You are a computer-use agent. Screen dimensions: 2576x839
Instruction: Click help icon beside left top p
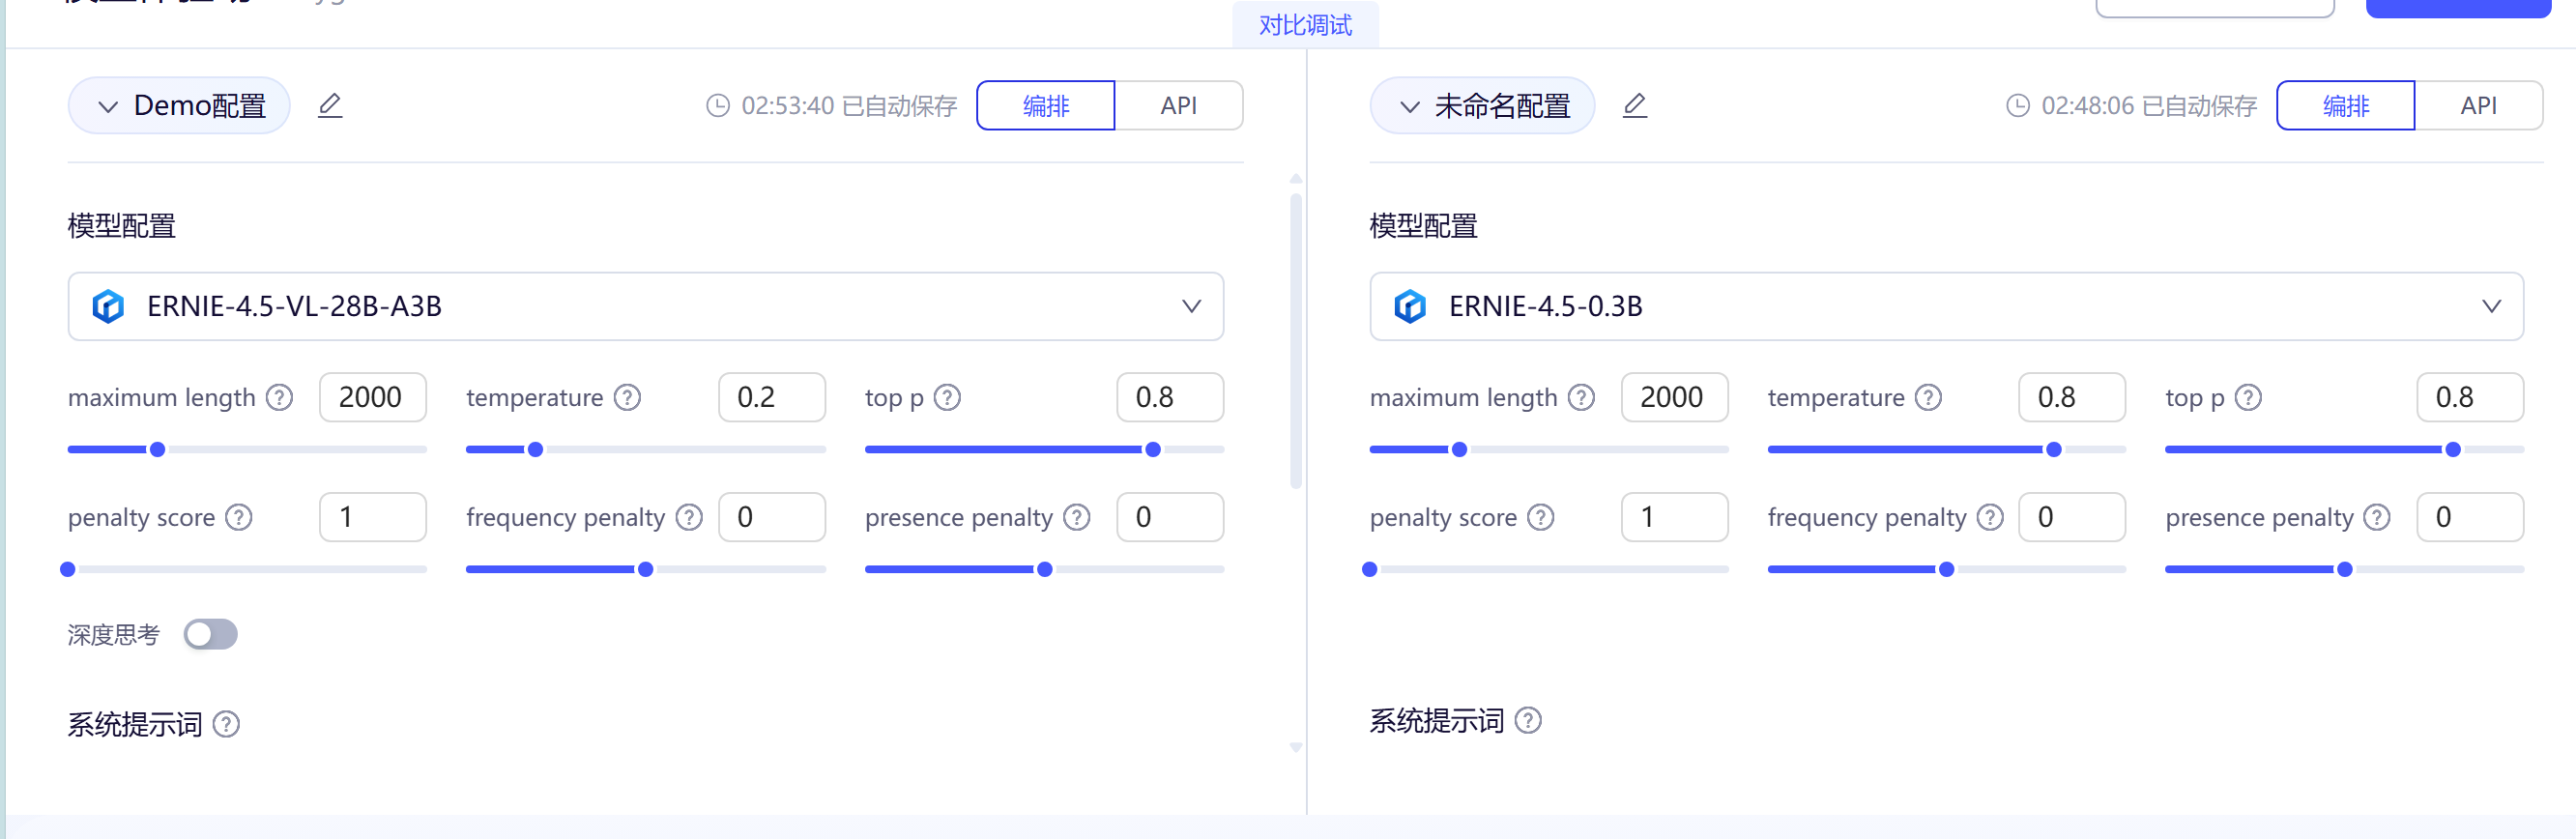[x=947, y=398]
